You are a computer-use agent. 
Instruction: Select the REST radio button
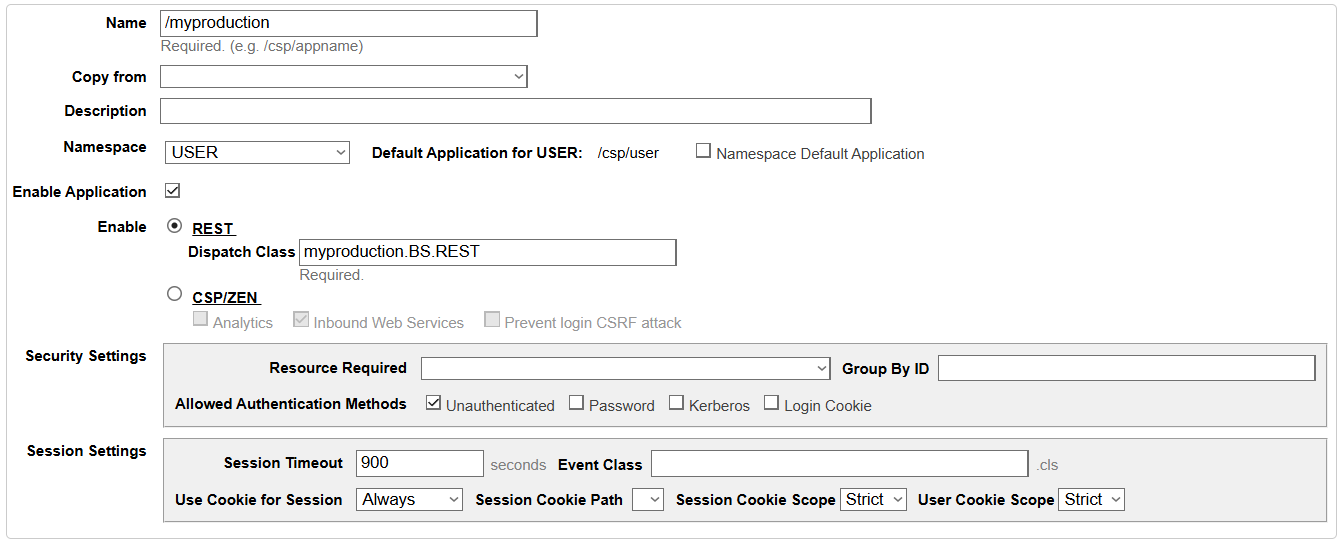coord(175,227)
